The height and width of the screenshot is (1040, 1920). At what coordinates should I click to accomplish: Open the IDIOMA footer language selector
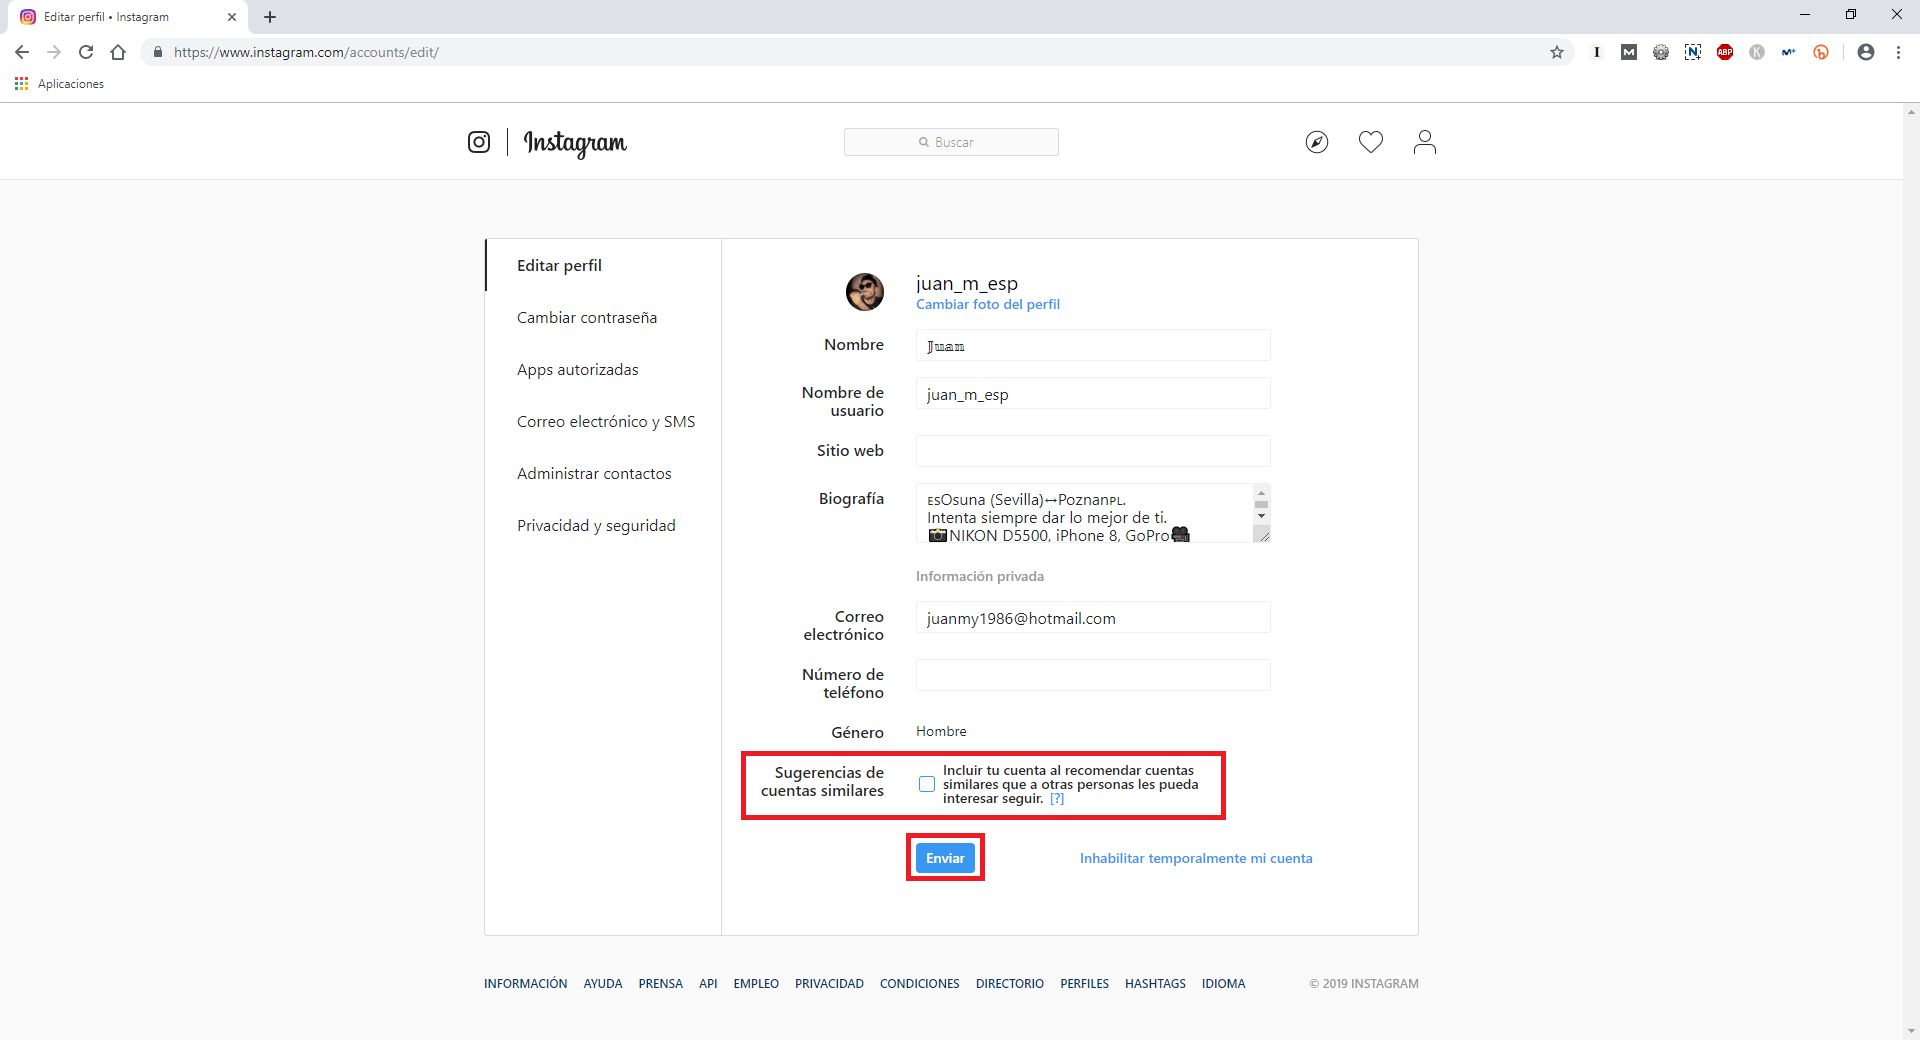(x=1223, y=984)
